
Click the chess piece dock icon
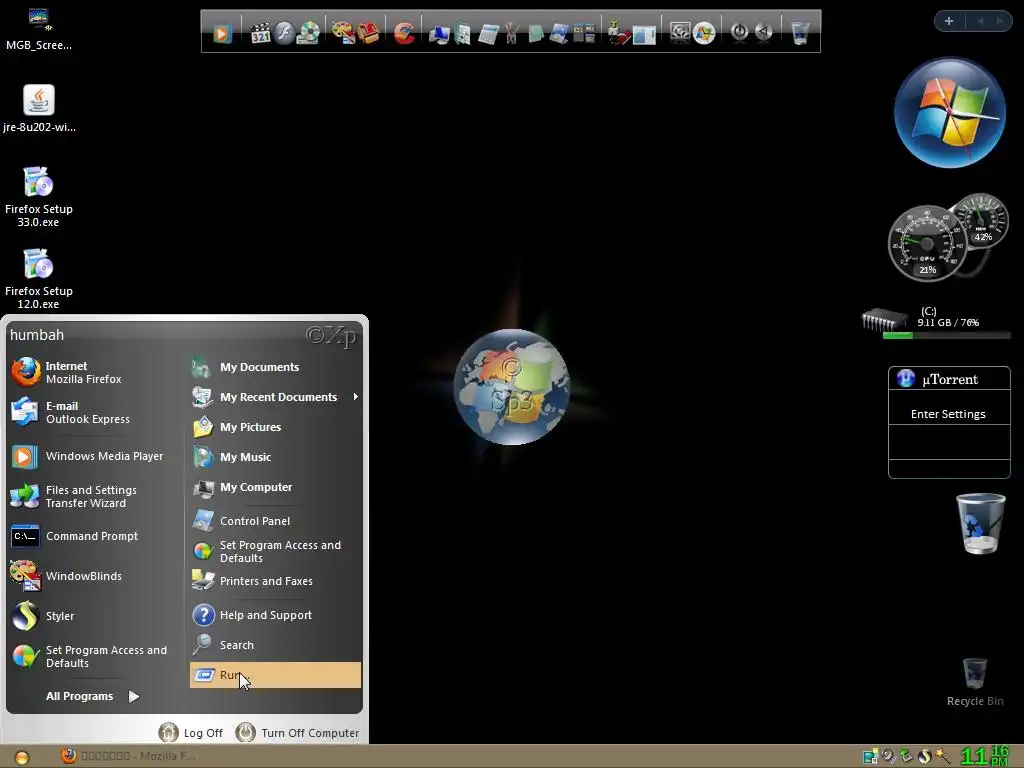pos(617,33)
